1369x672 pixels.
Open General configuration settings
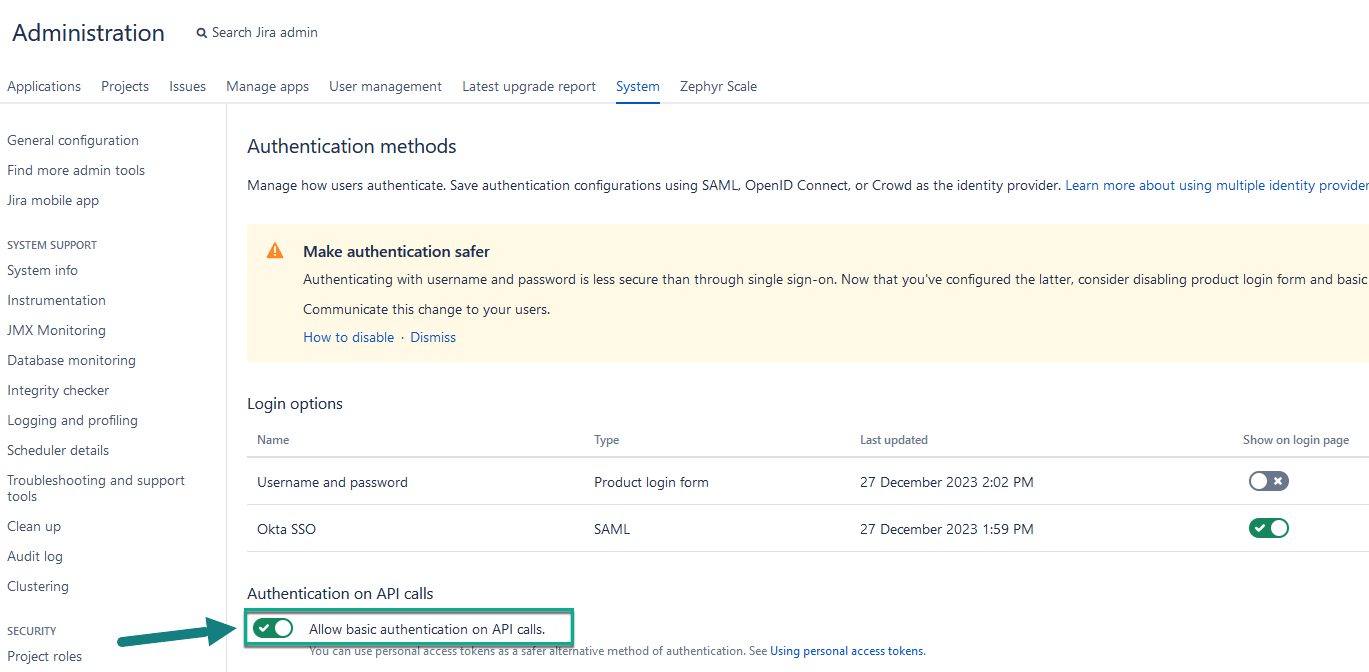click(72, 140)
